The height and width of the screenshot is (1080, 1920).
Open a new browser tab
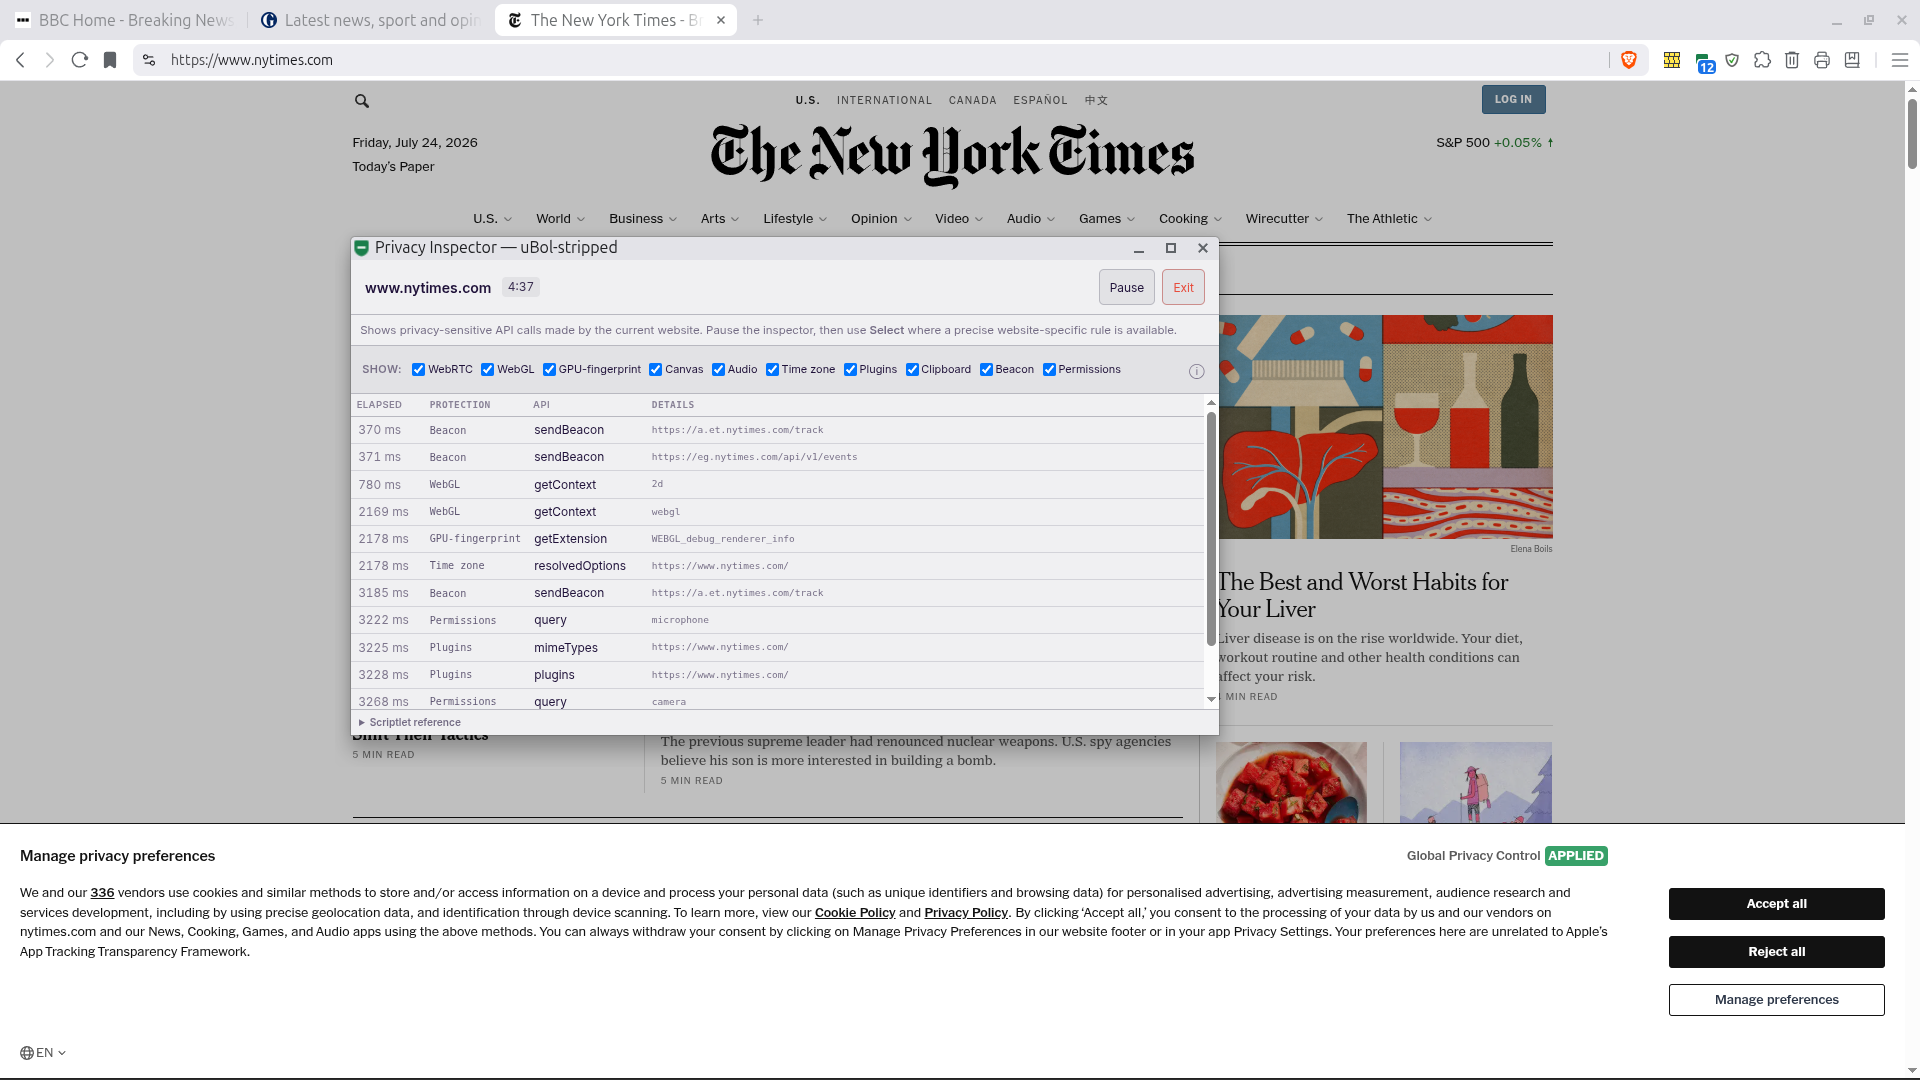pyautogui.click(x=758, y=20)
